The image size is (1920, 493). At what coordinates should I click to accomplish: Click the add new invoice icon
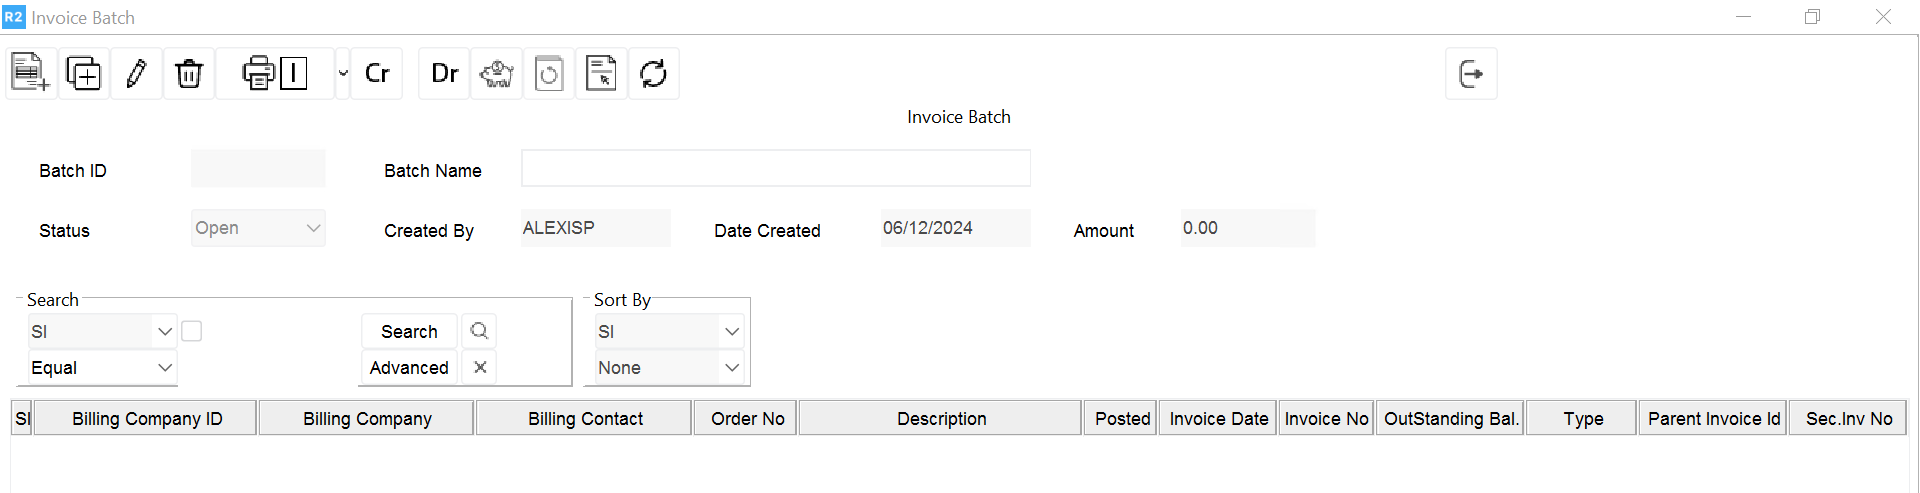click(x=30, y=73)
